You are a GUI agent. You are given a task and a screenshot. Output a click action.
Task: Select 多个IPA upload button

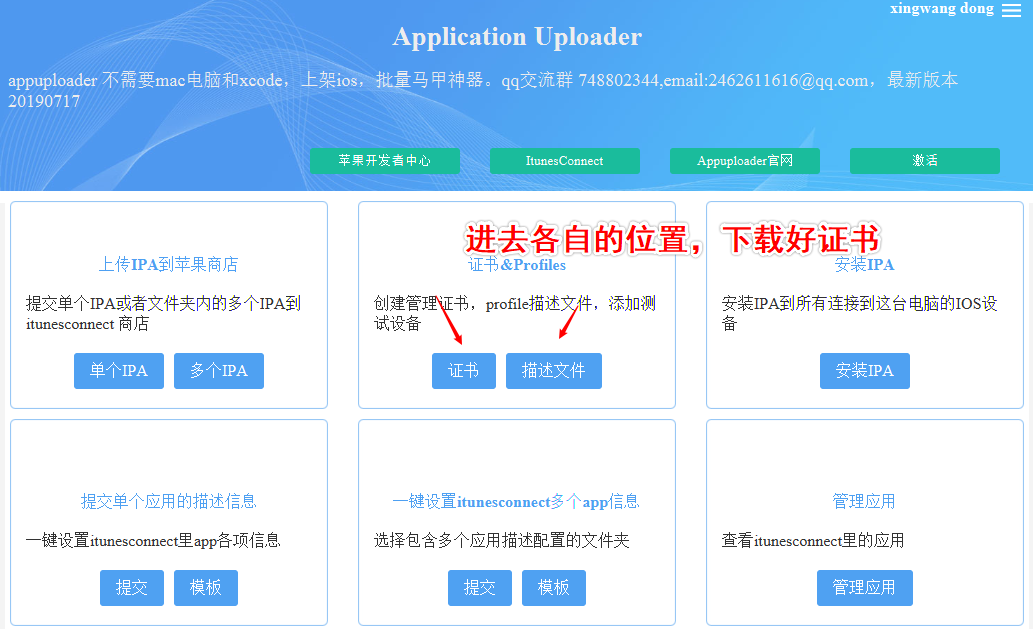pyautogui.click(x=219, y=371)
